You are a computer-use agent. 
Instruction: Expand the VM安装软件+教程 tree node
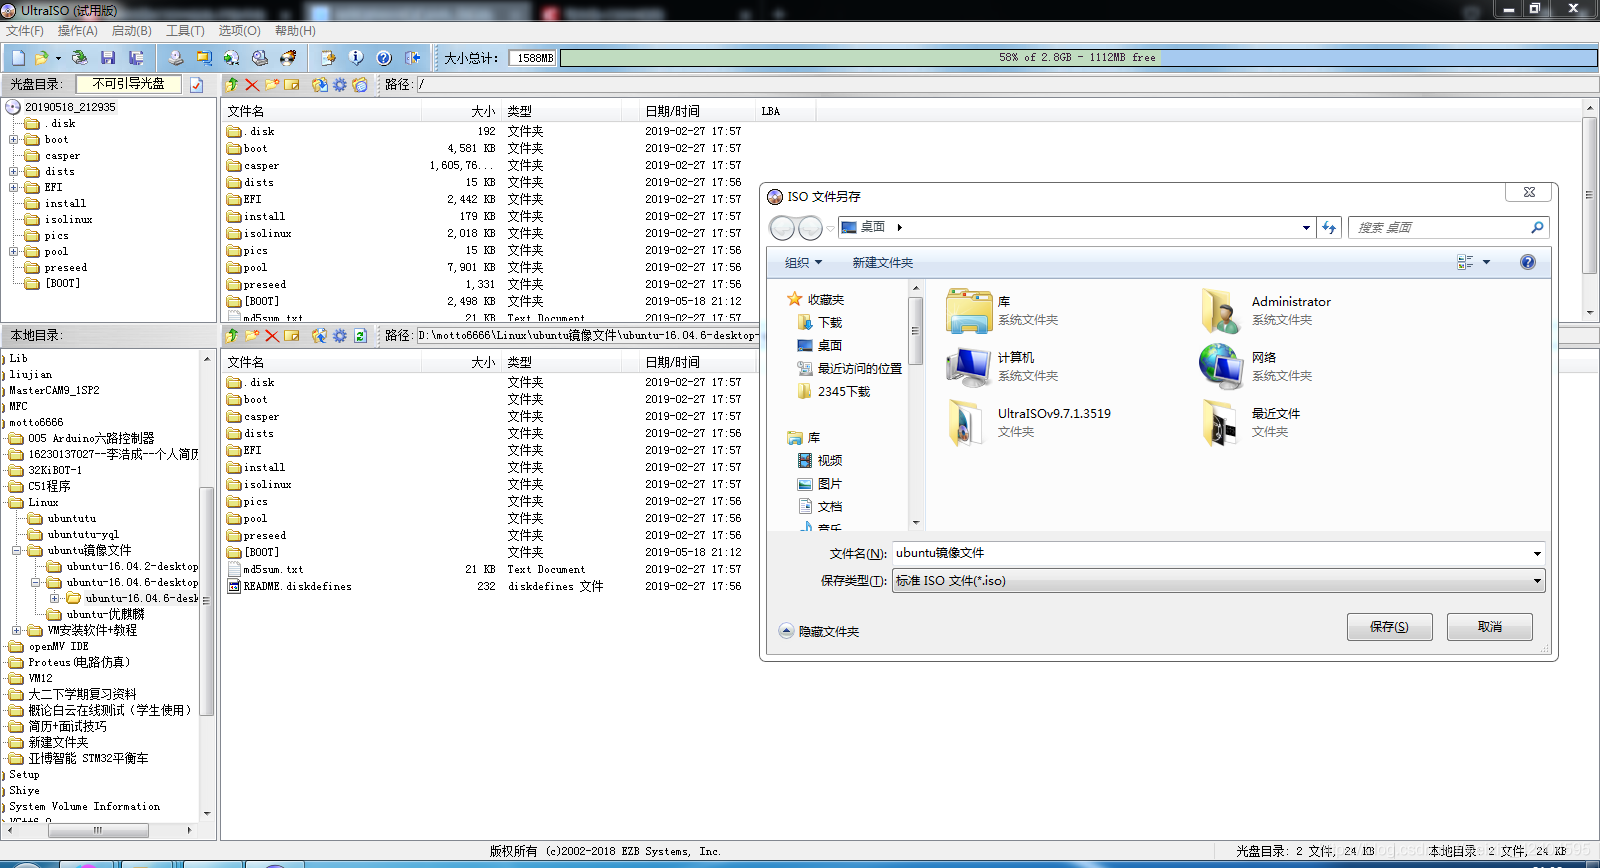click(17, 631)
